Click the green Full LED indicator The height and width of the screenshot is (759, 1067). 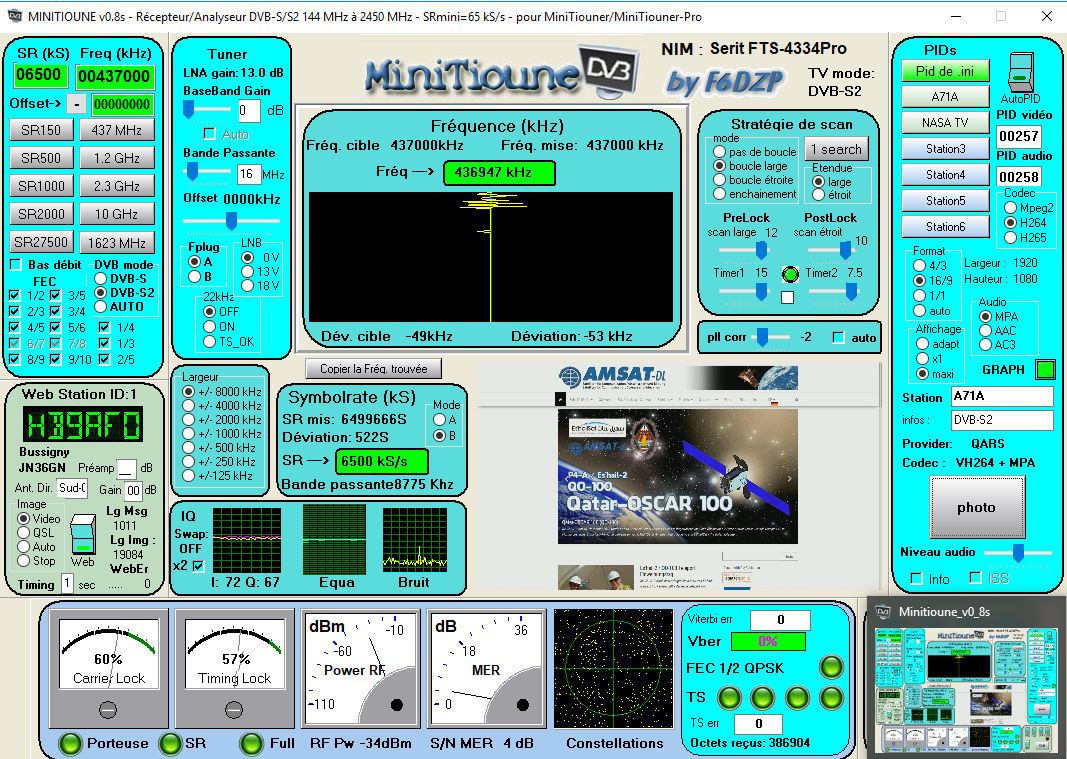(252, 743)
